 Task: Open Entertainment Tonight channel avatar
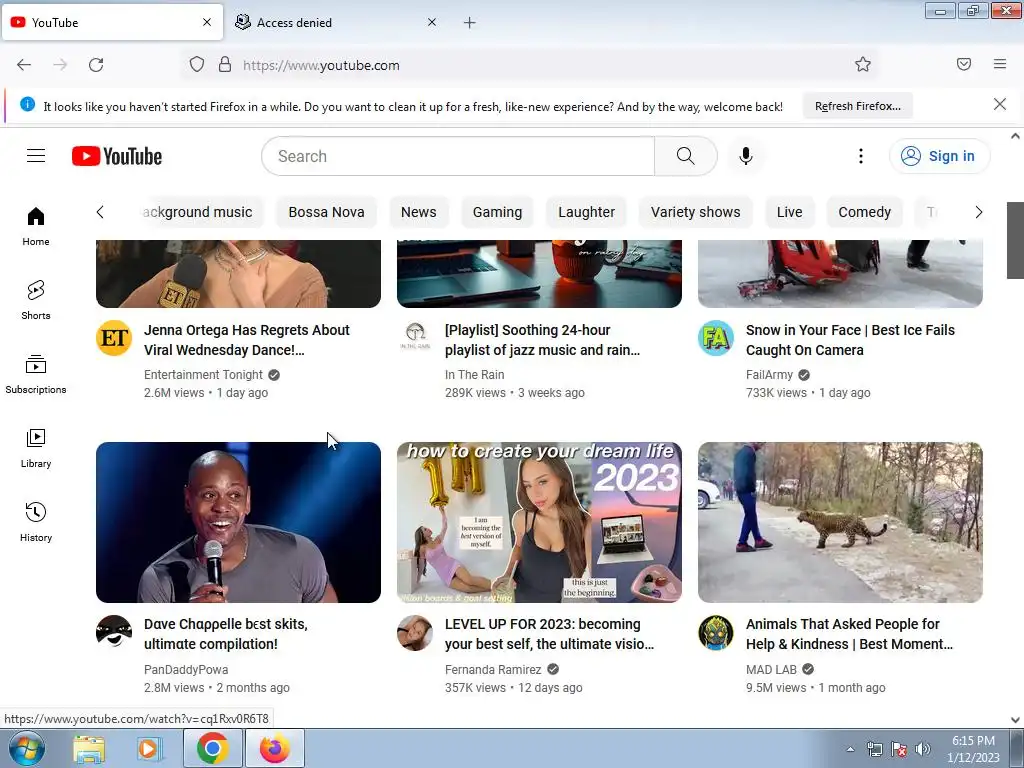point(114,338)
